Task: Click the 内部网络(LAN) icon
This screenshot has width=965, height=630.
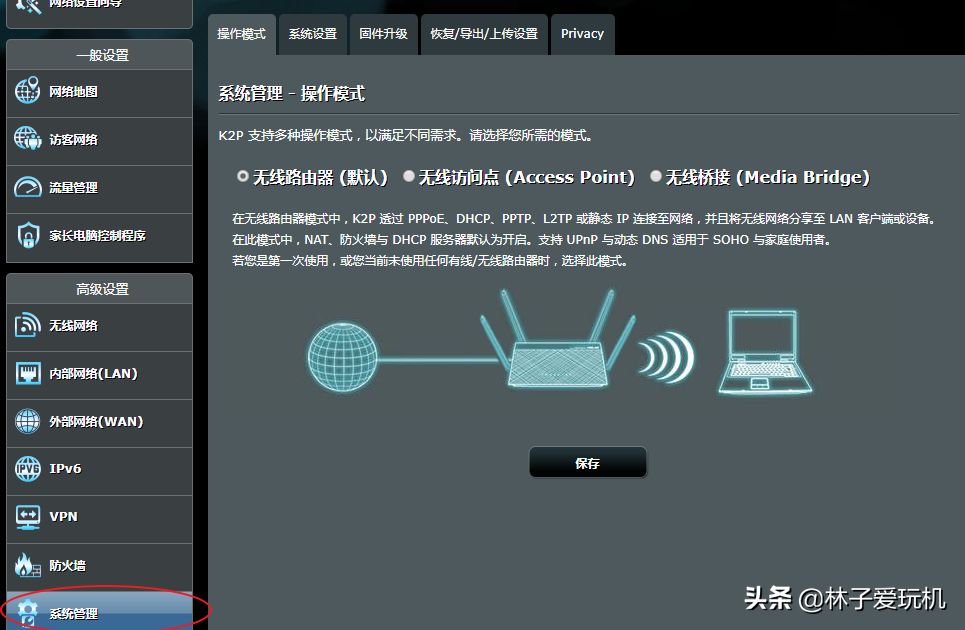Action: 28,373
